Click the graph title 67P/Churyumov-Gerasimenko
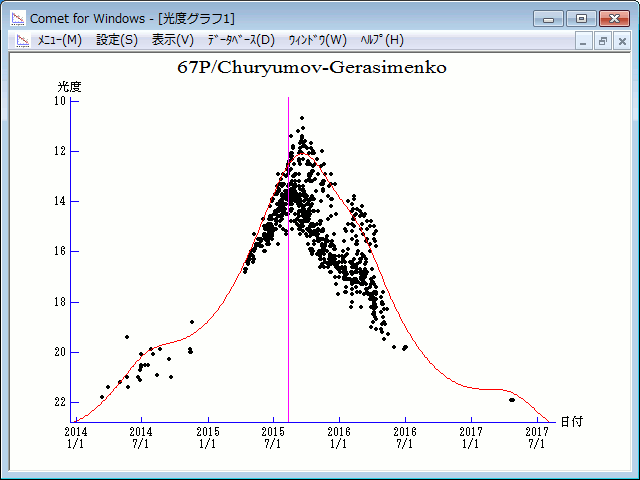Image resolution: width=640 pixels, height=480 pixels. [x=312, y=68]
